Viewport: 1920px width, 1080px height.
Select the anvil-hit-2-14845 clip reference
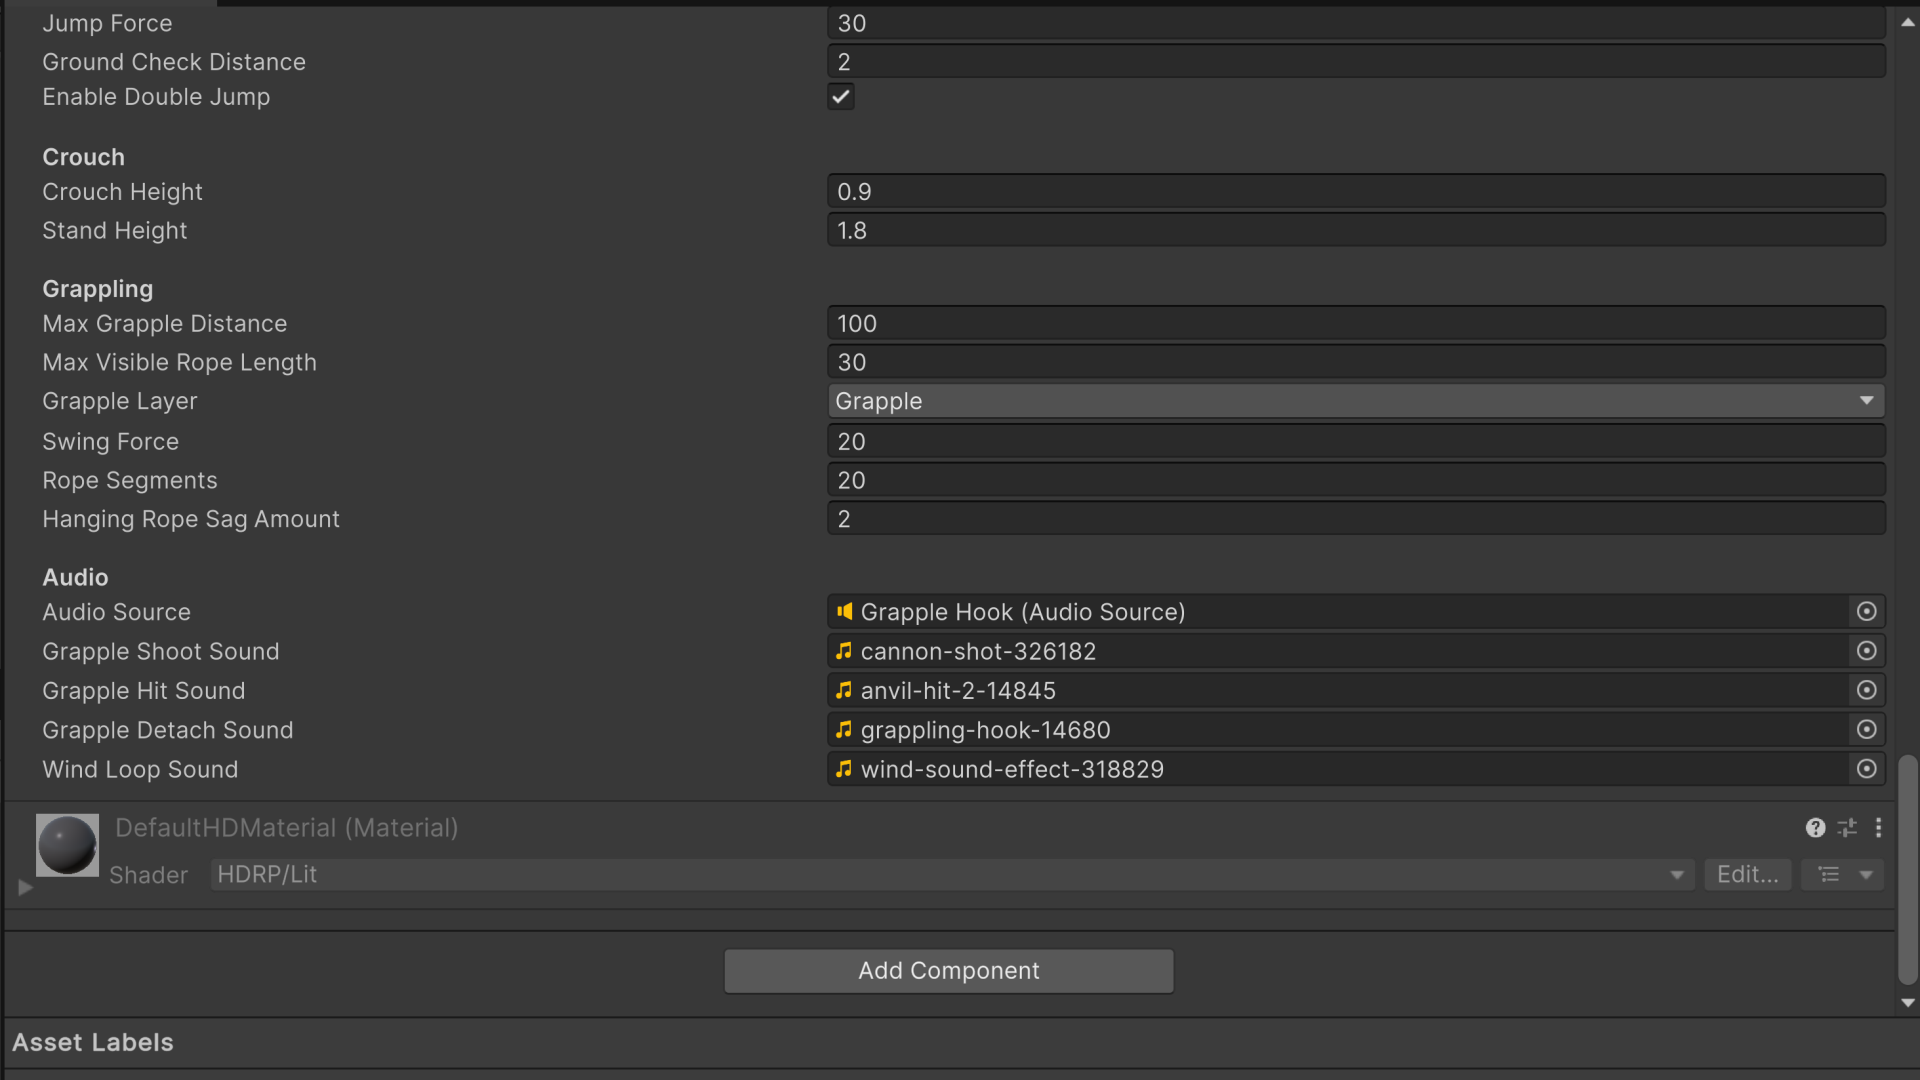(x=1338, y=690)
